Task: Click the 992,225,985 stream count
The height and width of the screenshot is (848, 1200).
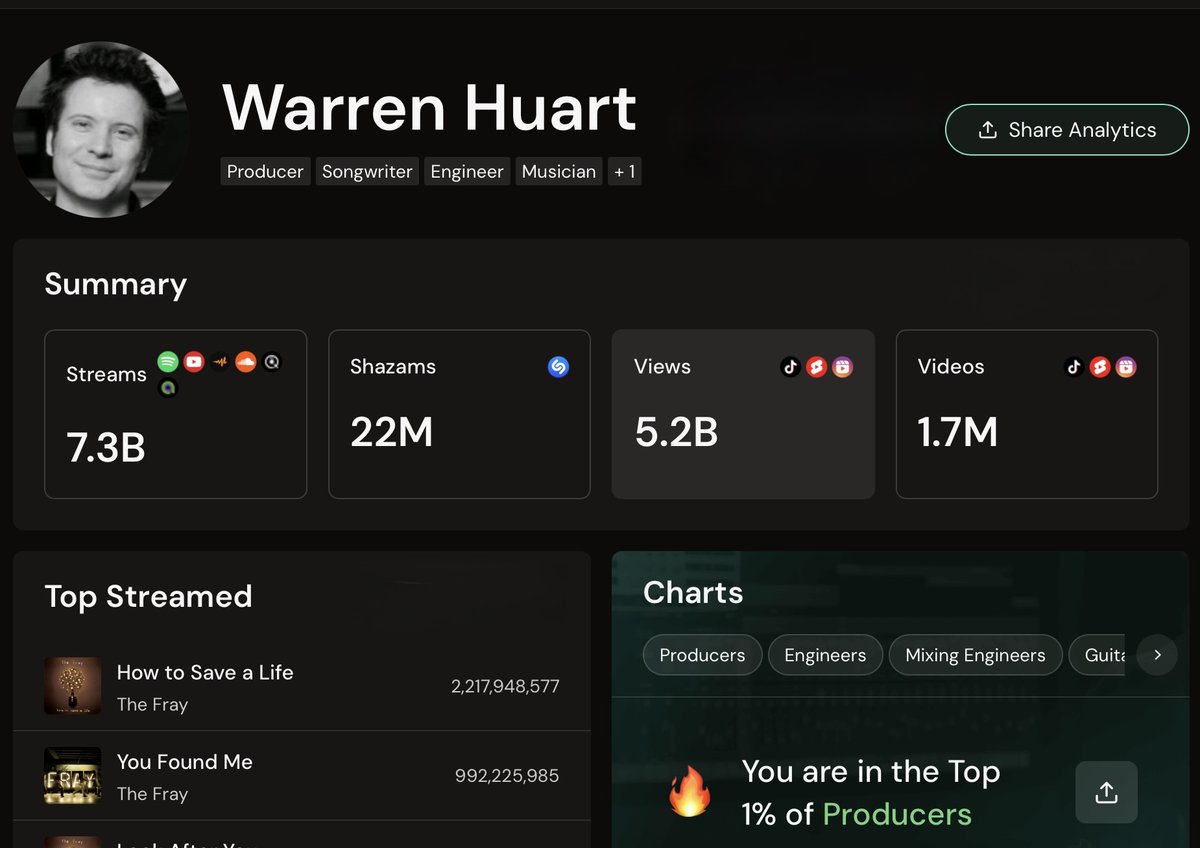Action: tap(507, 776)
